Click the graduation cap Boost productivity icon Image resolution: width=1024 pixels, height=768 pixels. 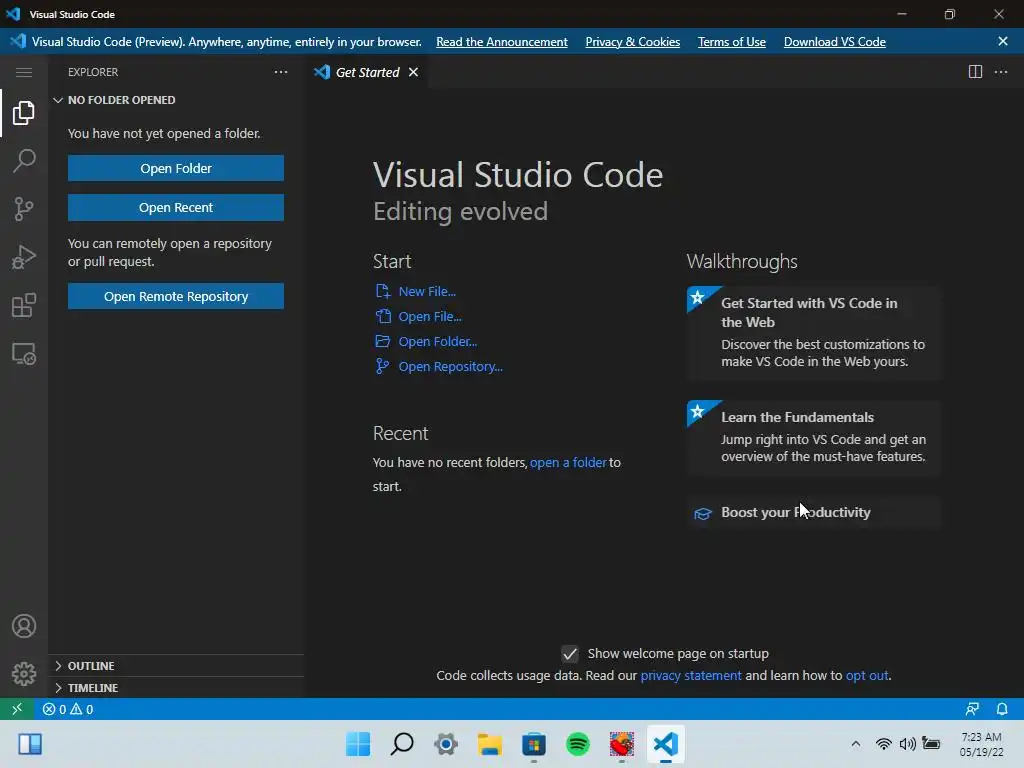[x=703, y=513]
